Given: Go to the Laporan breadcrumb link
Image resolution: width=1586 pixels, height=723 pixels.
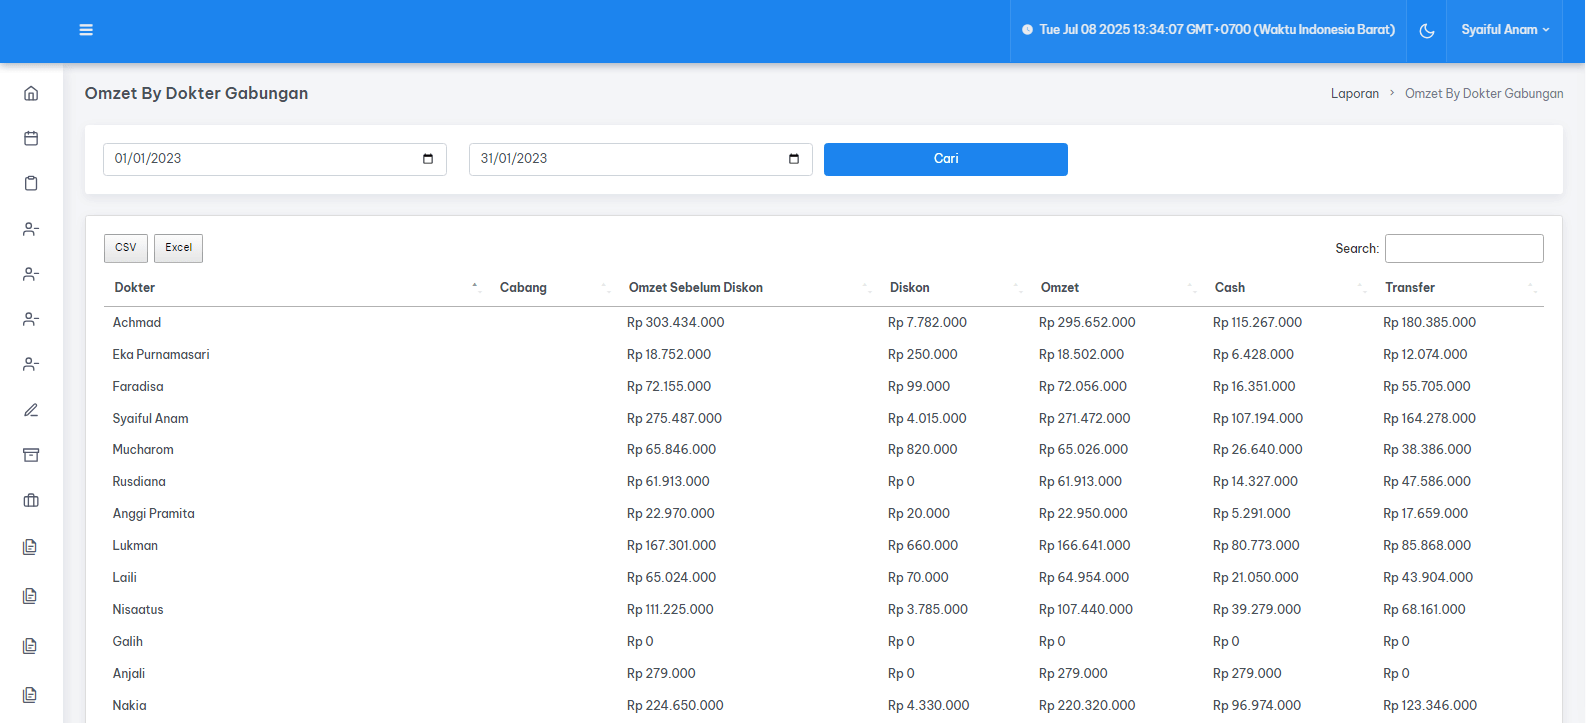Looking at the screenshot, I should click(x=1355, y=94).
